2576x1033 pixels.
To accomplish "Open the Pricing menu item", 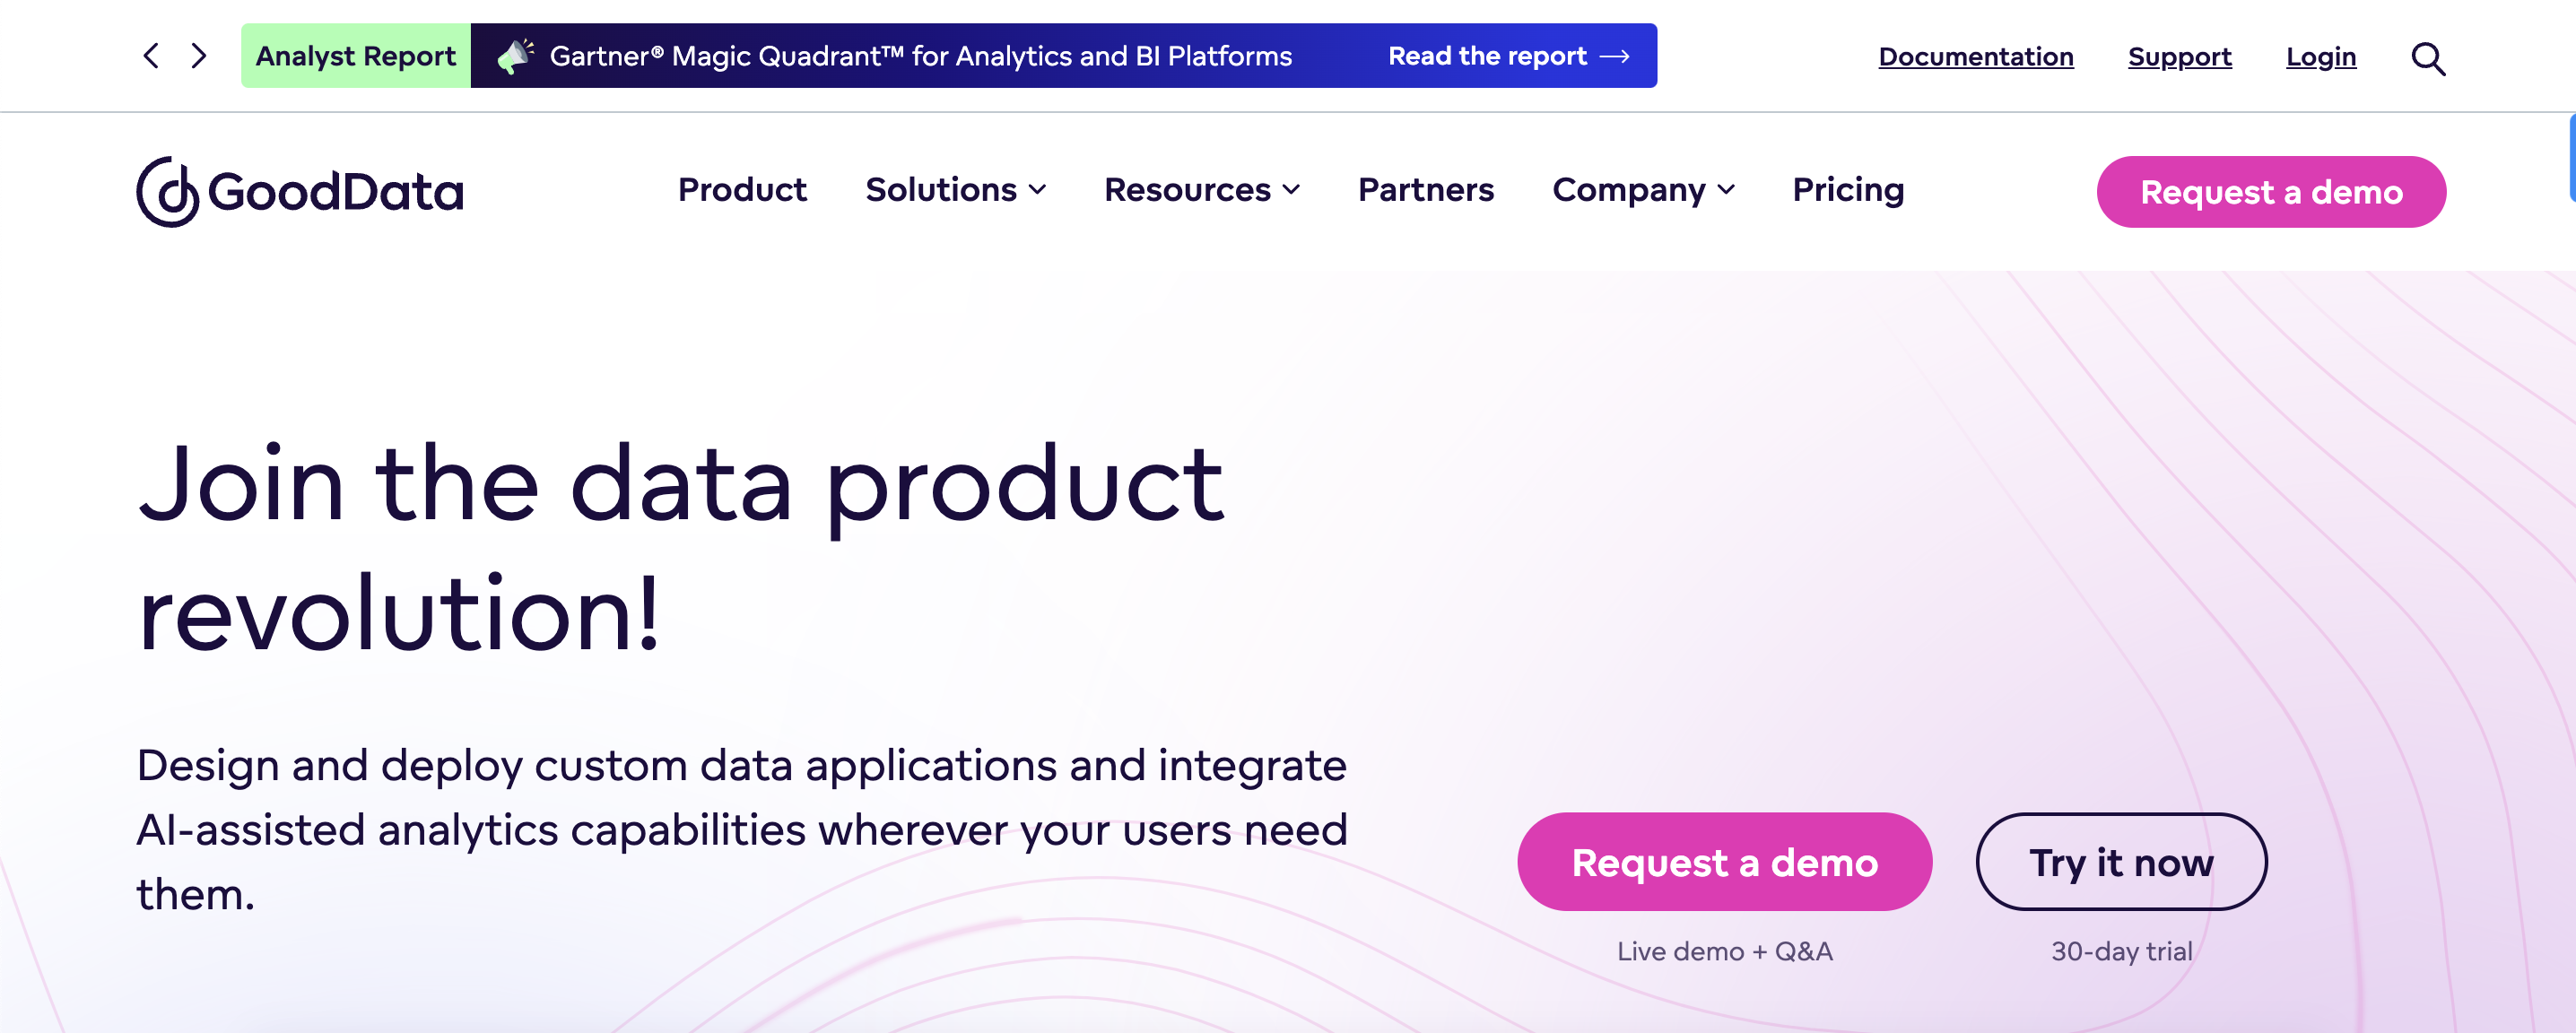I will click(x=1848, y=190).
